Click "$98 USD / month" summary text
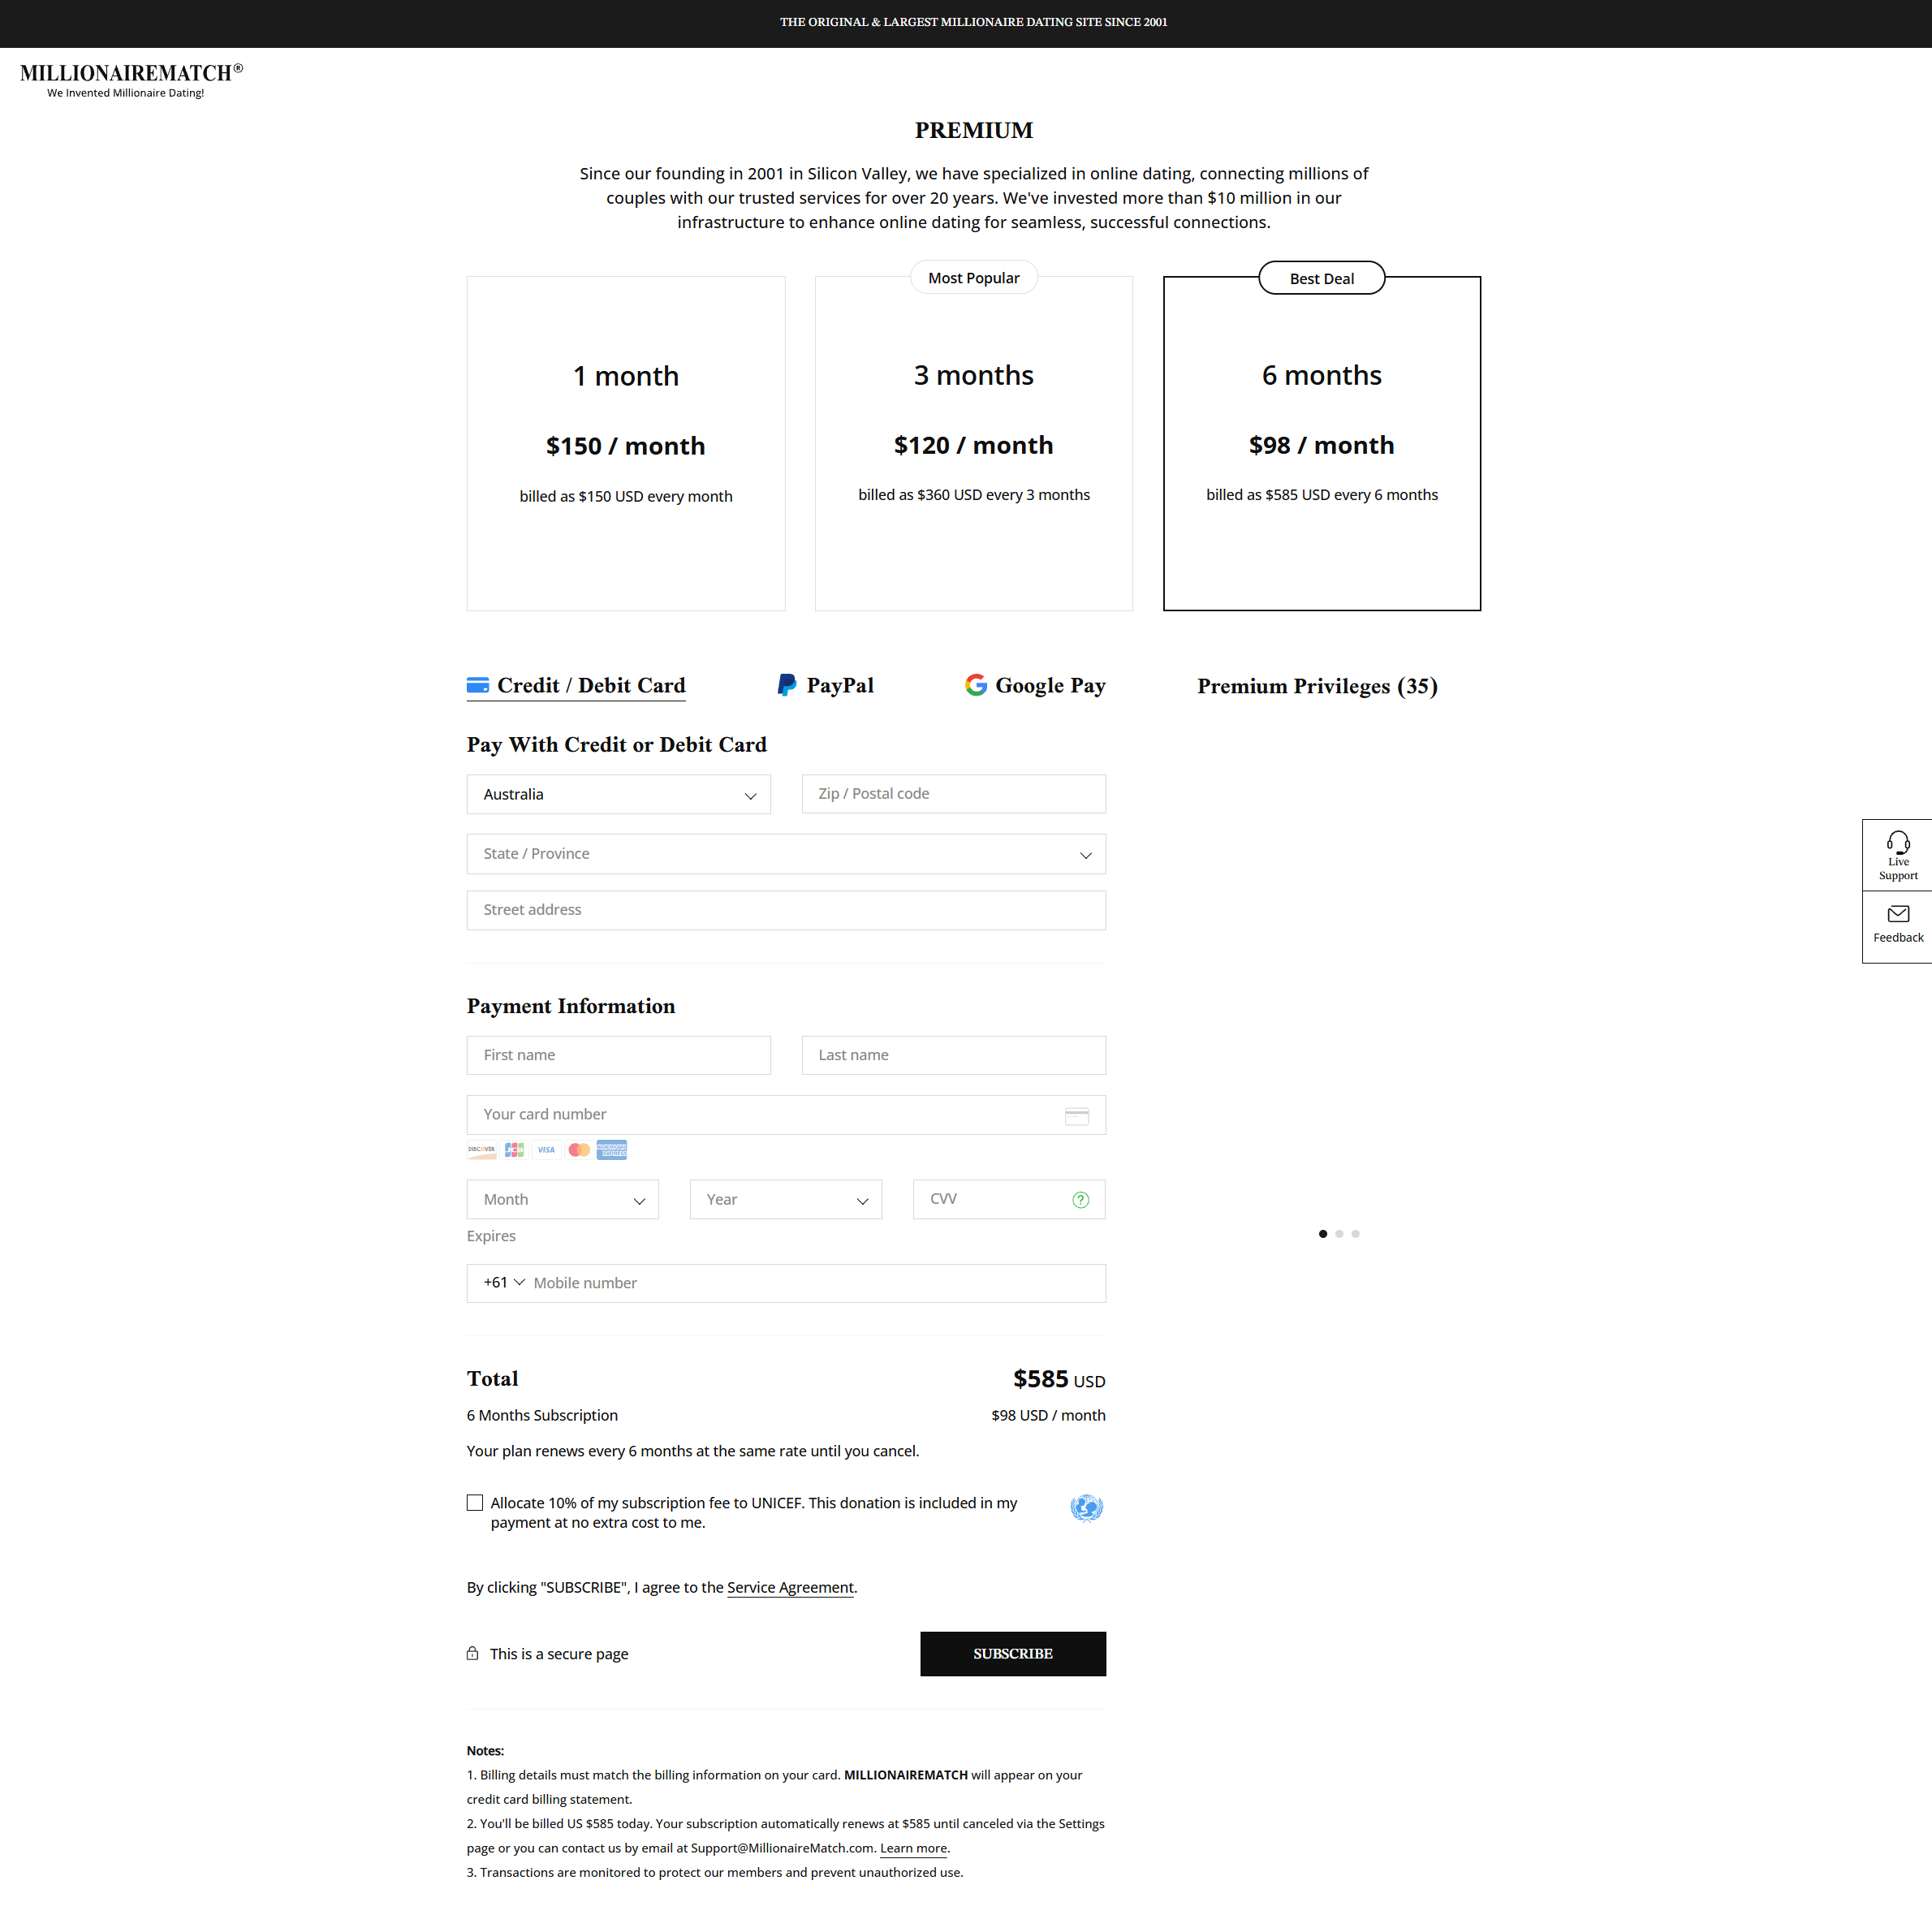Image resolution: width=1932 pixels, height=1915 pixels. coord(1048,1415)
